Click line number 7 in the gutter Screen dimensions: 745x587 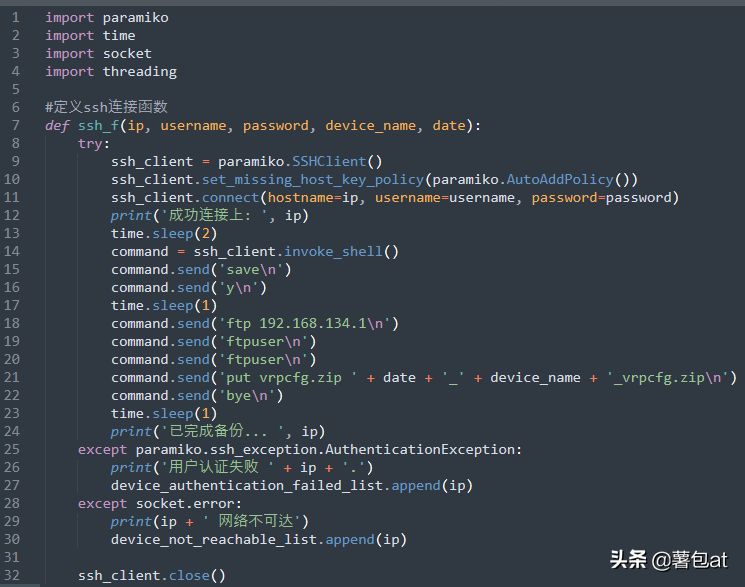point(16,125)
